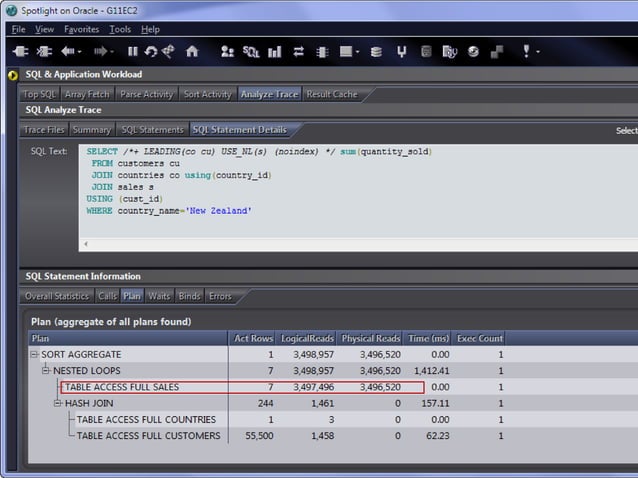Open the Trace Files tab
The image size is (638, 478).
point(44,130)
